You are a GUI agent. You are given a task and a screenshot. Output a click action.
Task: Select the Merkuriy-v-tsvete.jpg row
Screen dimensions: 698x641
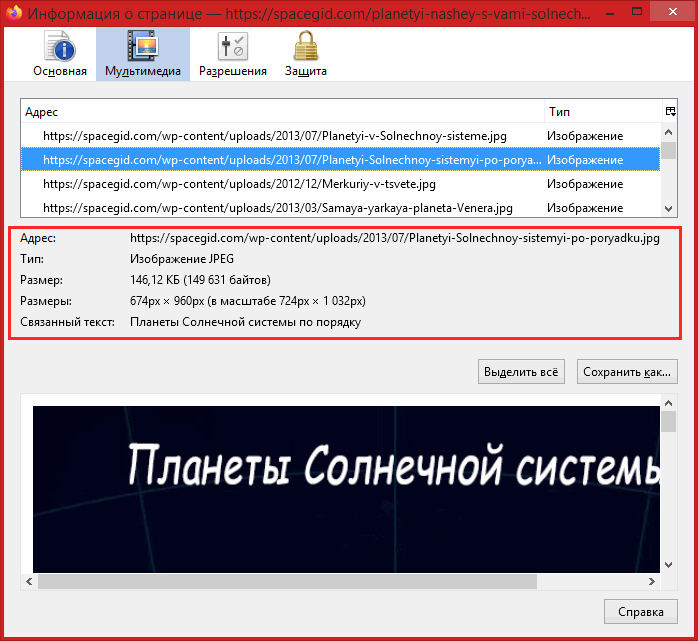point(340,184)
